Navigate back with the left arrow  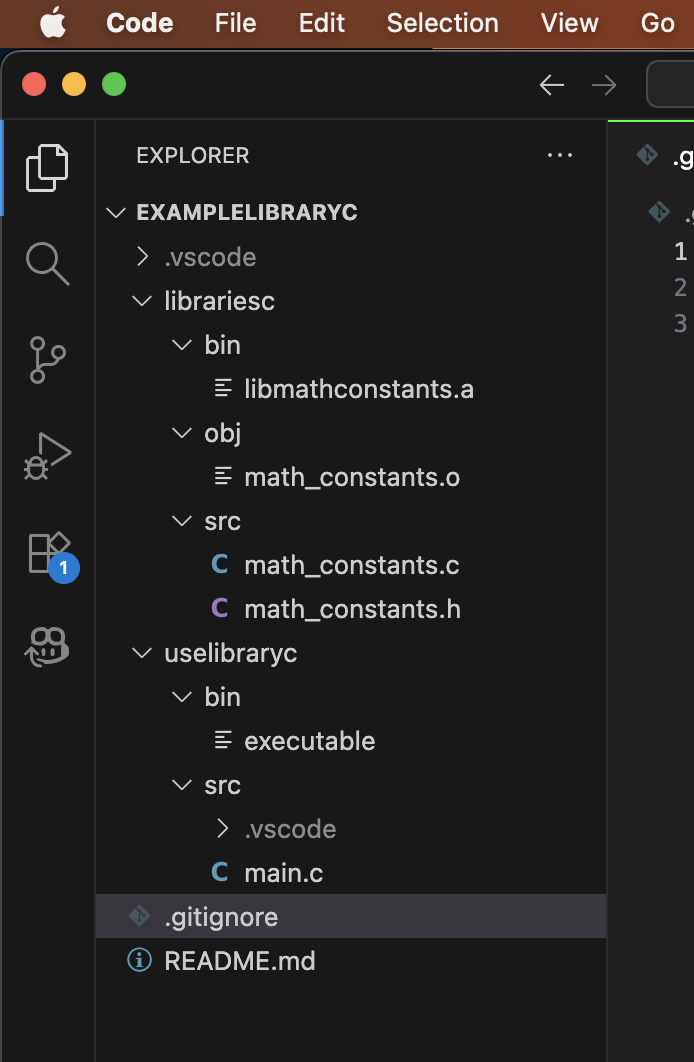(x=552, y=85)
